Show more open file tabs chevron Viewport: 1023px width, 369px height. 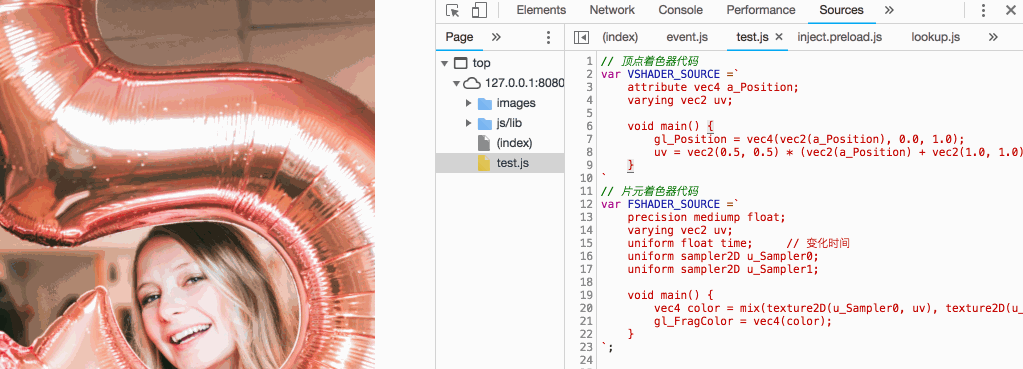tap(993, 37)
